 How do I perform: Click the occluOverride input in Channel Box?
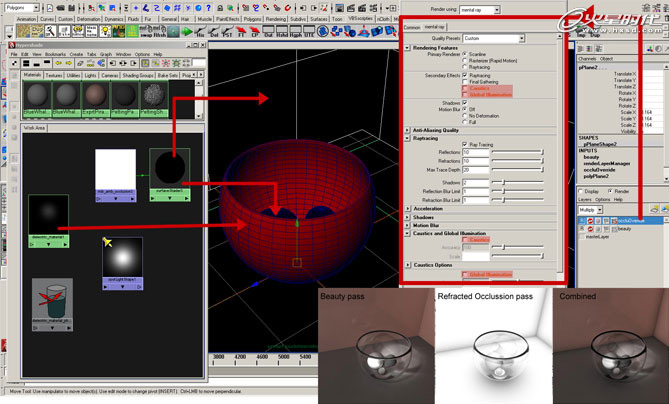(x=599, y=170)
